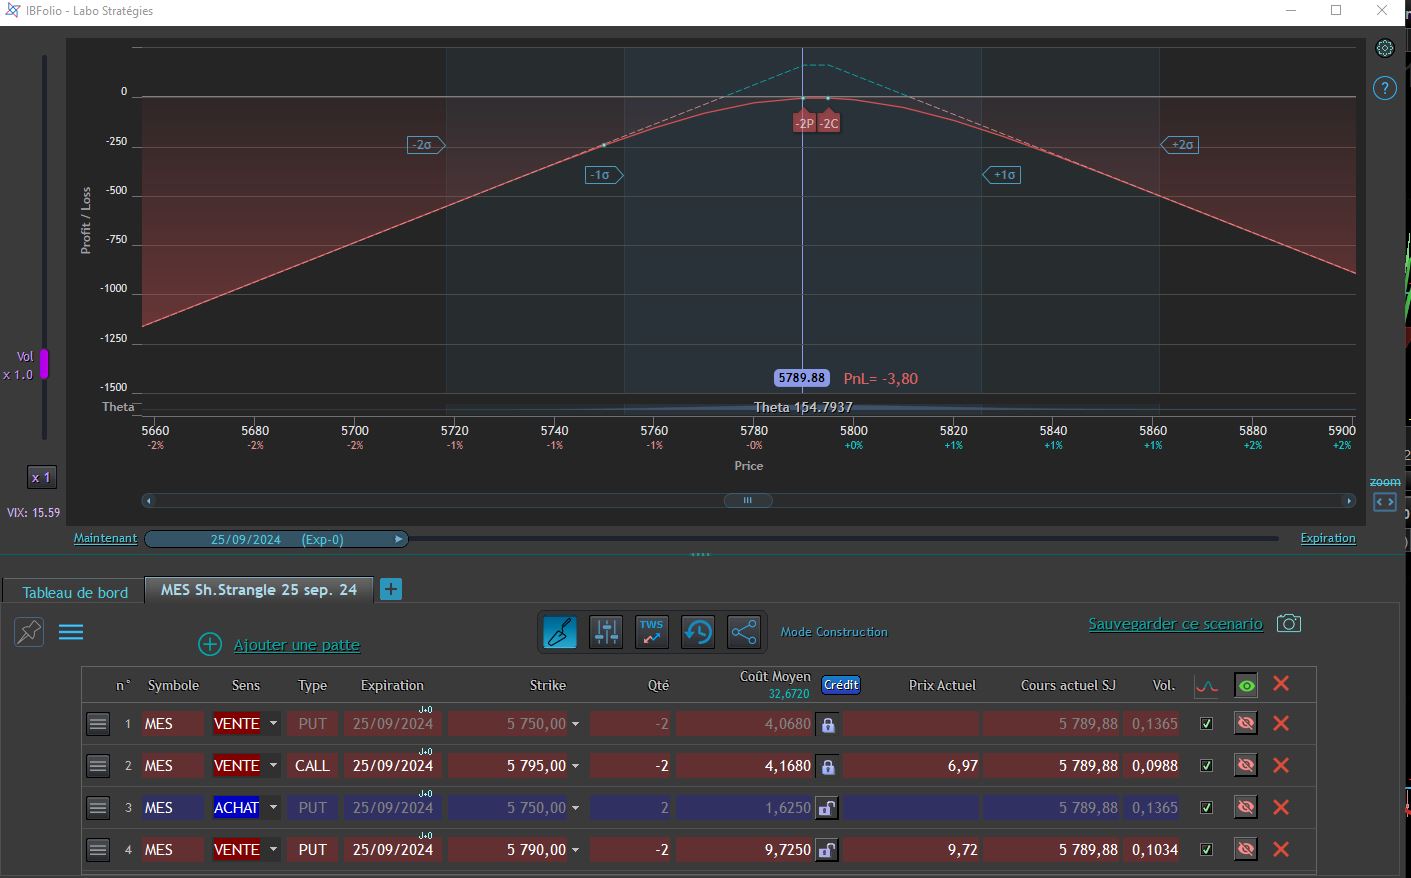Click the -2P marker on chart
The width and height of the screenshot is (1411, 878).
[805, 122]
